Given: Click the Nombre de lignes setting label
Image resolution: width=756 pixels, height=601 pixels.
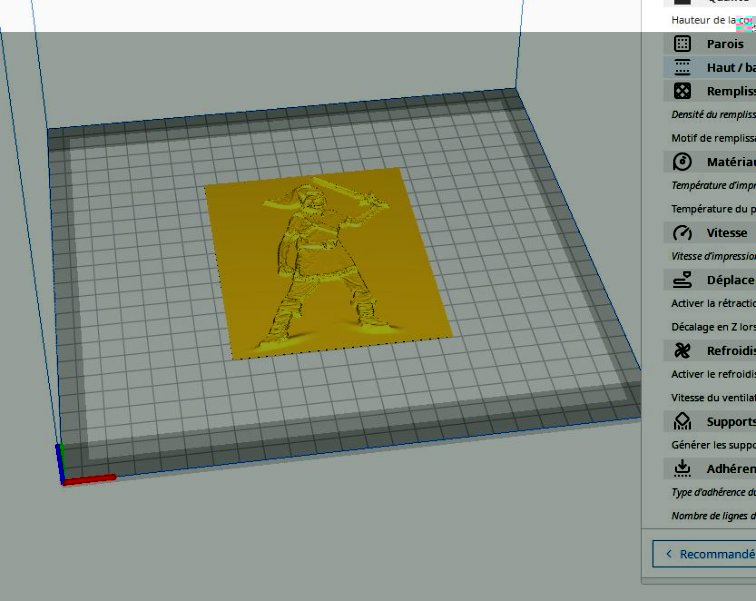Looking at the screenshot, I should tap(714, 516).
